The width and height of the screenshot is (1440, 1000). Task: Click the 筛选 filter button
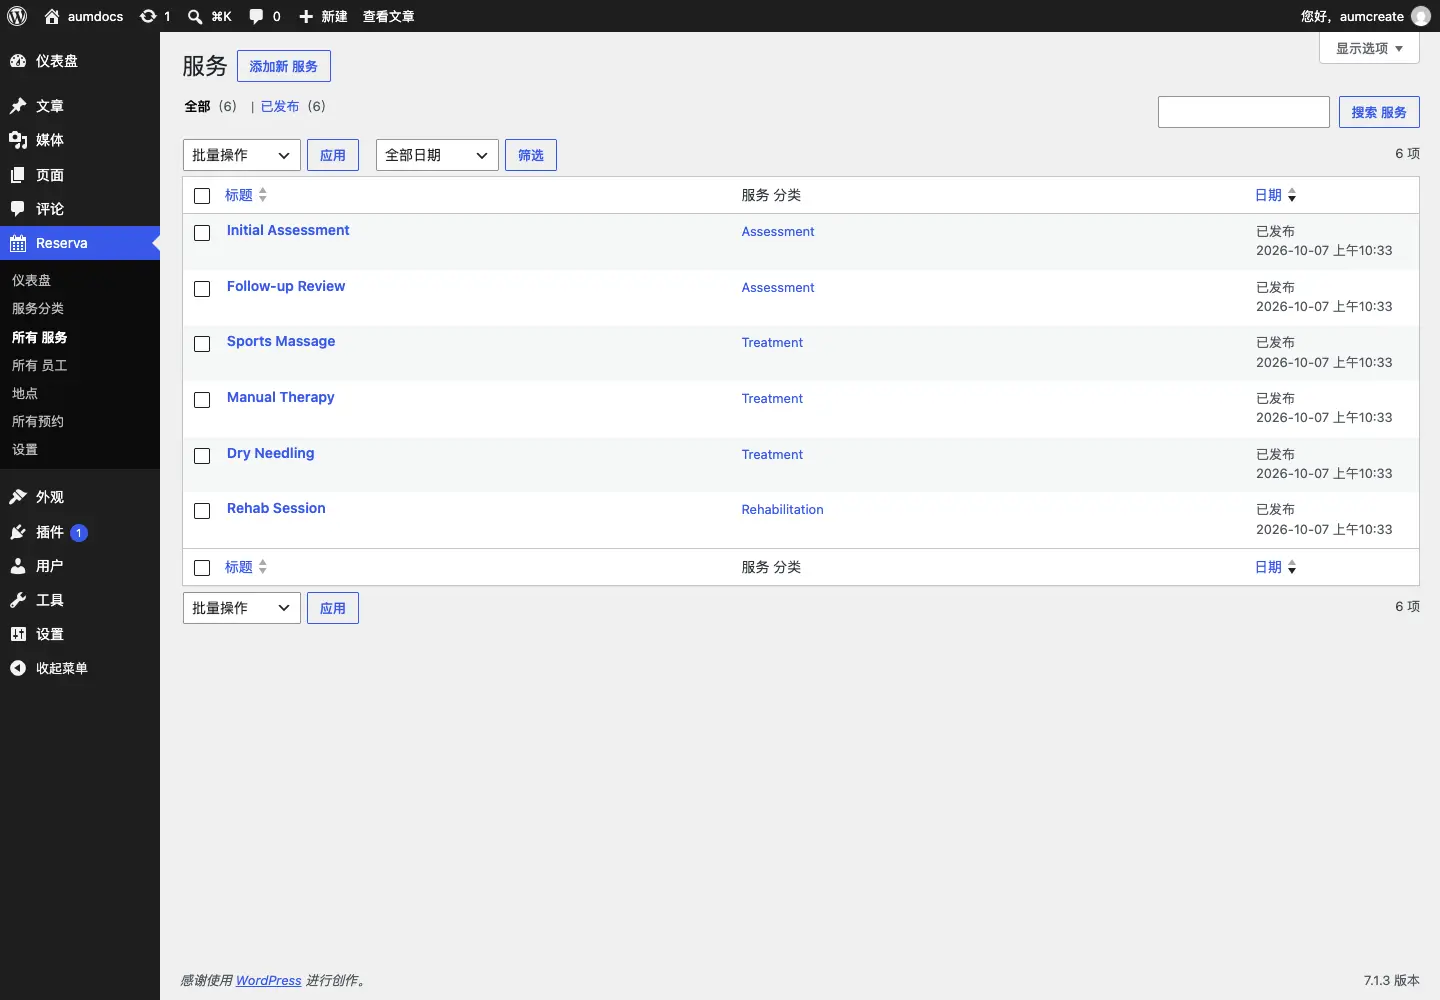[x=531, y=155]
